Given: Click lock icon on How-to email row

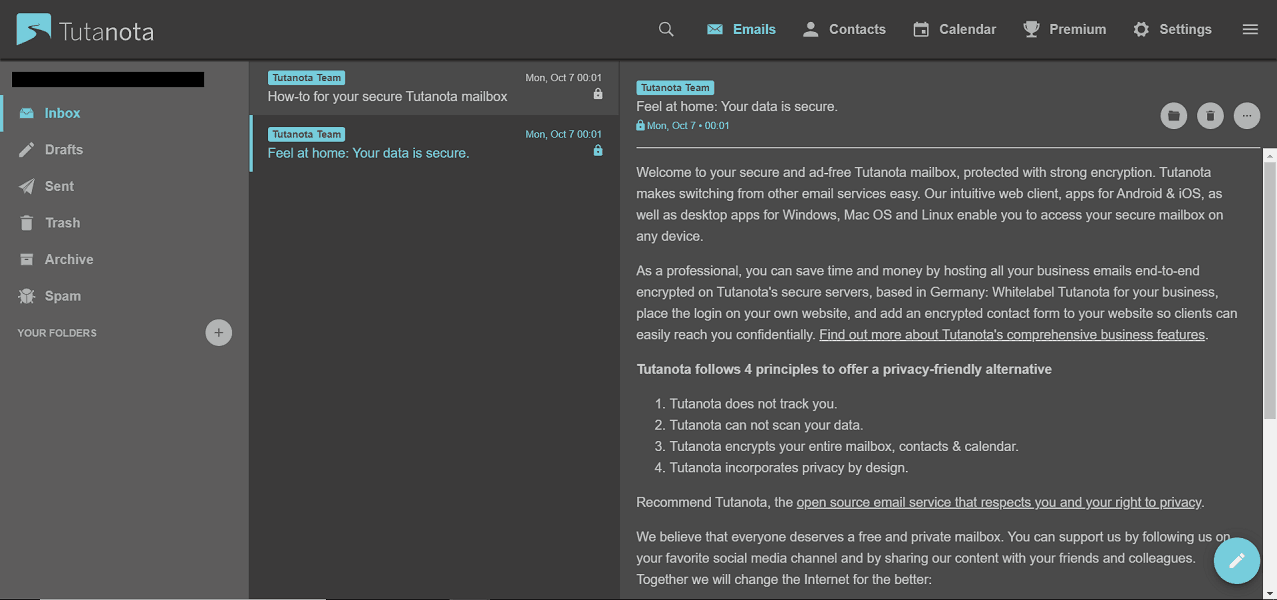Looking at the screenshot, I should click(x=598, y=94).
